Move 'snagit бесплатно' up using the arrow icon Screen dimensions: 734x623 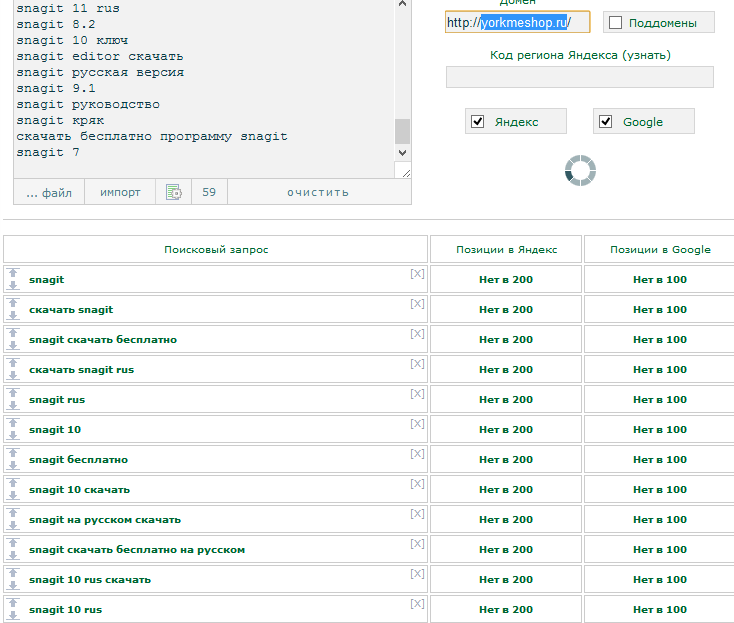point(13,452)
